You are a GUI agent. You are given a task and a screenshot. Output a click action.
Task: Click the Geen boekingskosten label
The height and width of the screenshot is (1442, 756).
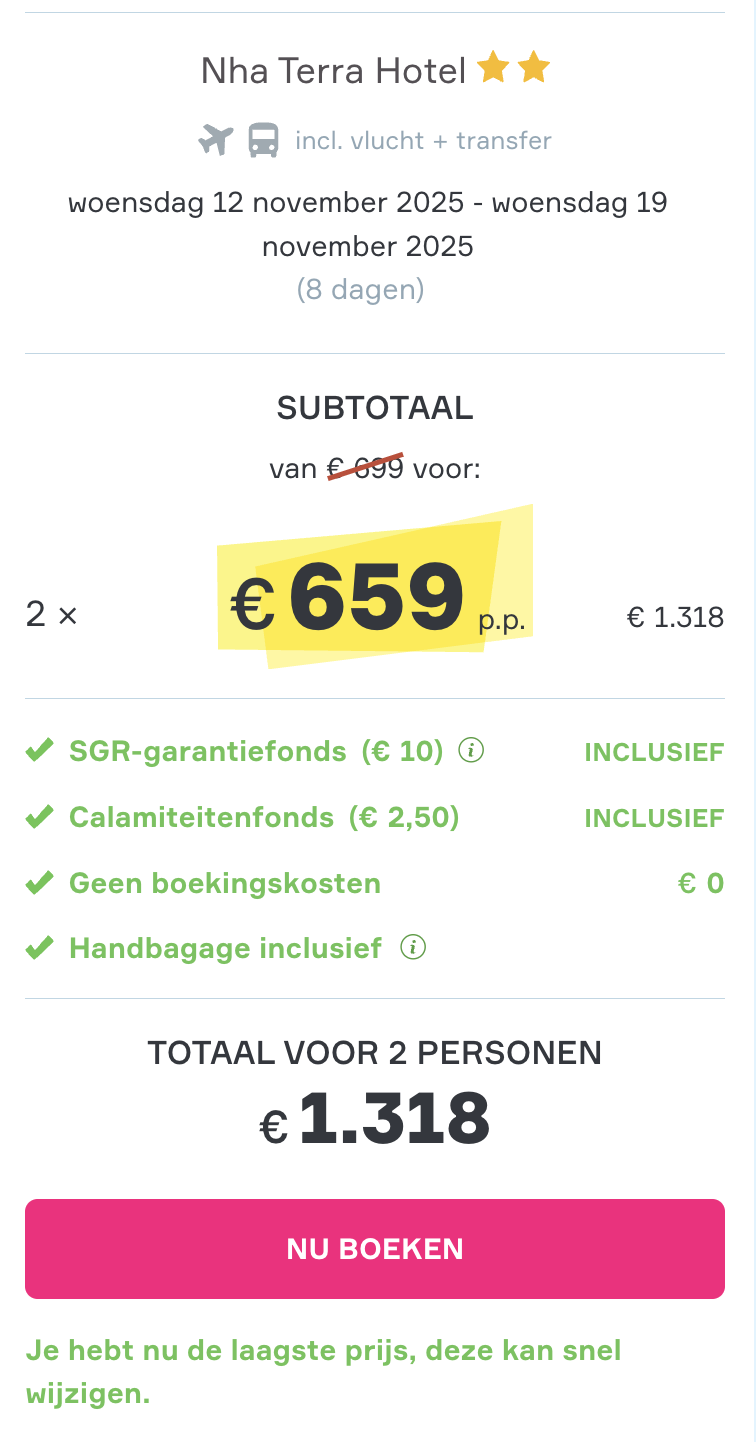tap(225, 884)
